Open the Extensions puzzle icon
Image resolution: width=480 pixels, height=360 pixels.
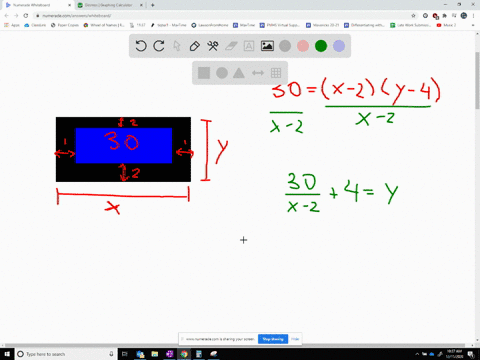point(444,16)
